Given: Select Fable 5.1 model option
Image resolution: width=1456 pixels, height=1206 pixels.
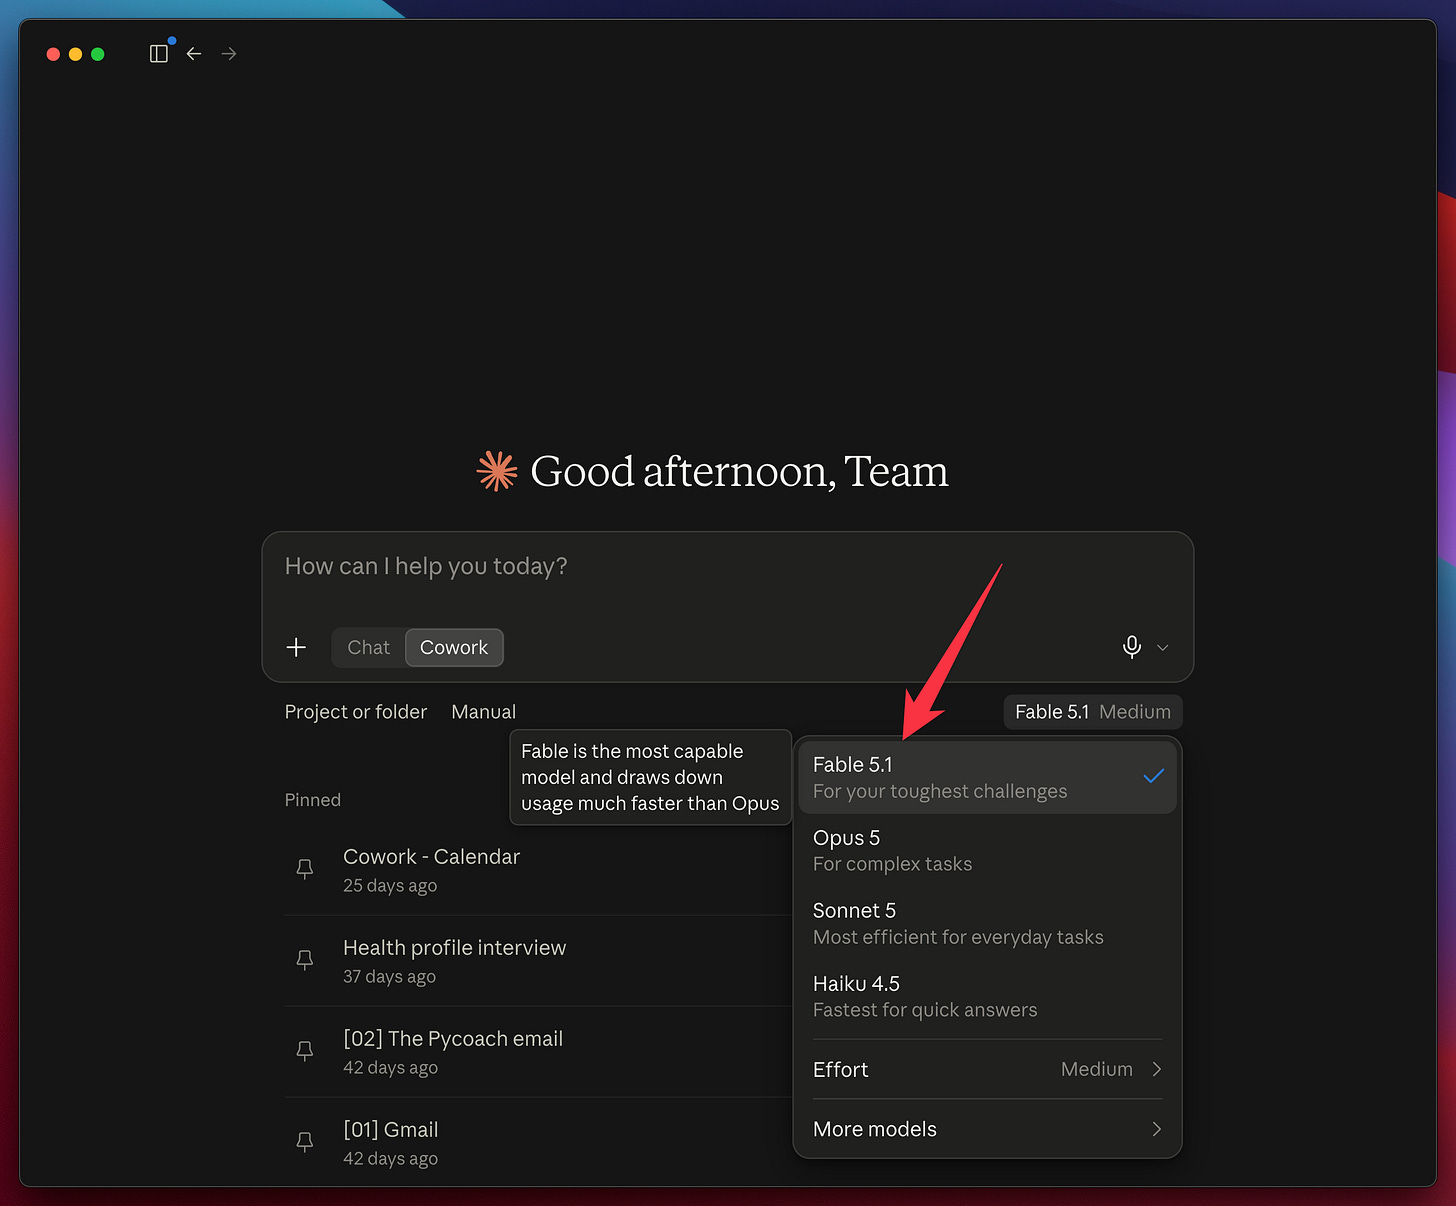Looking at the screenshot, I should pyautogui.click(x=987, y=777).
